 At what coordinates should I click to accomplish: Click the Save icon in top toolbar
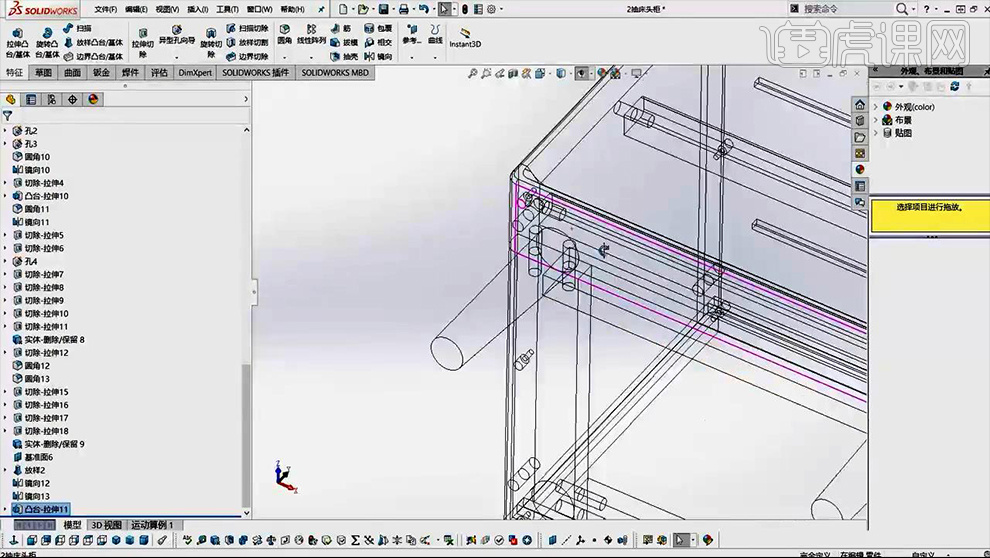click(x=383, y=9)
